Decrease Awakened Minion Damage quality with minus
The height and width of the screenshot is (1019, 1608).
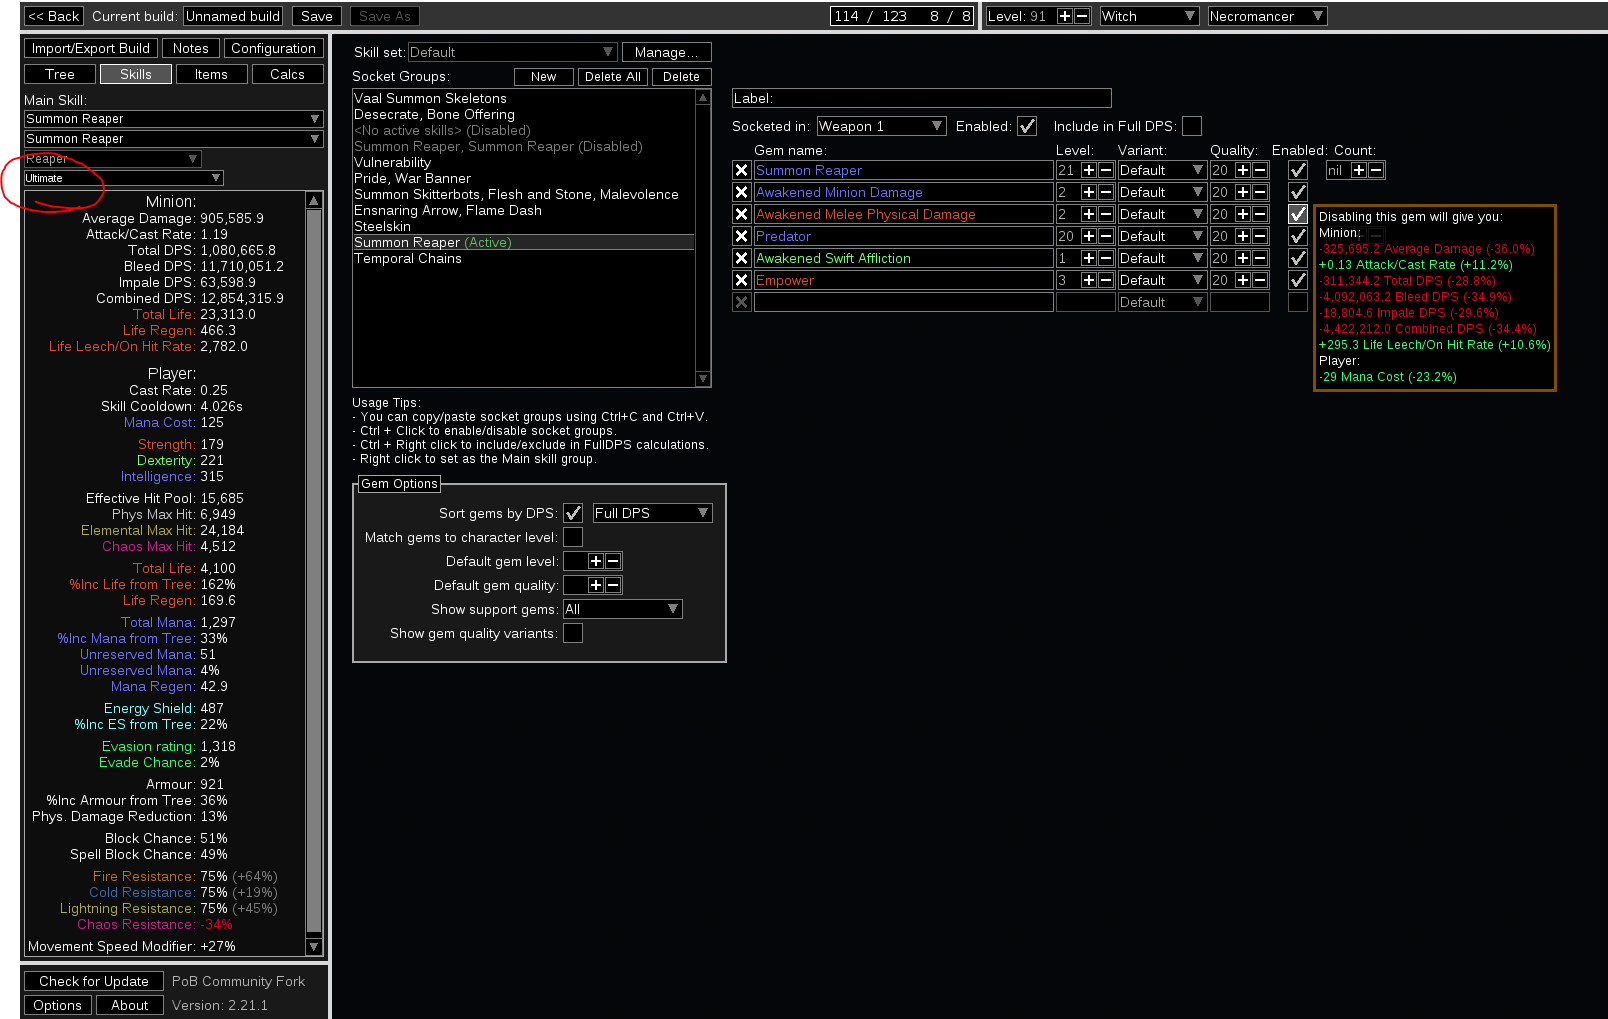point(1260,192)
